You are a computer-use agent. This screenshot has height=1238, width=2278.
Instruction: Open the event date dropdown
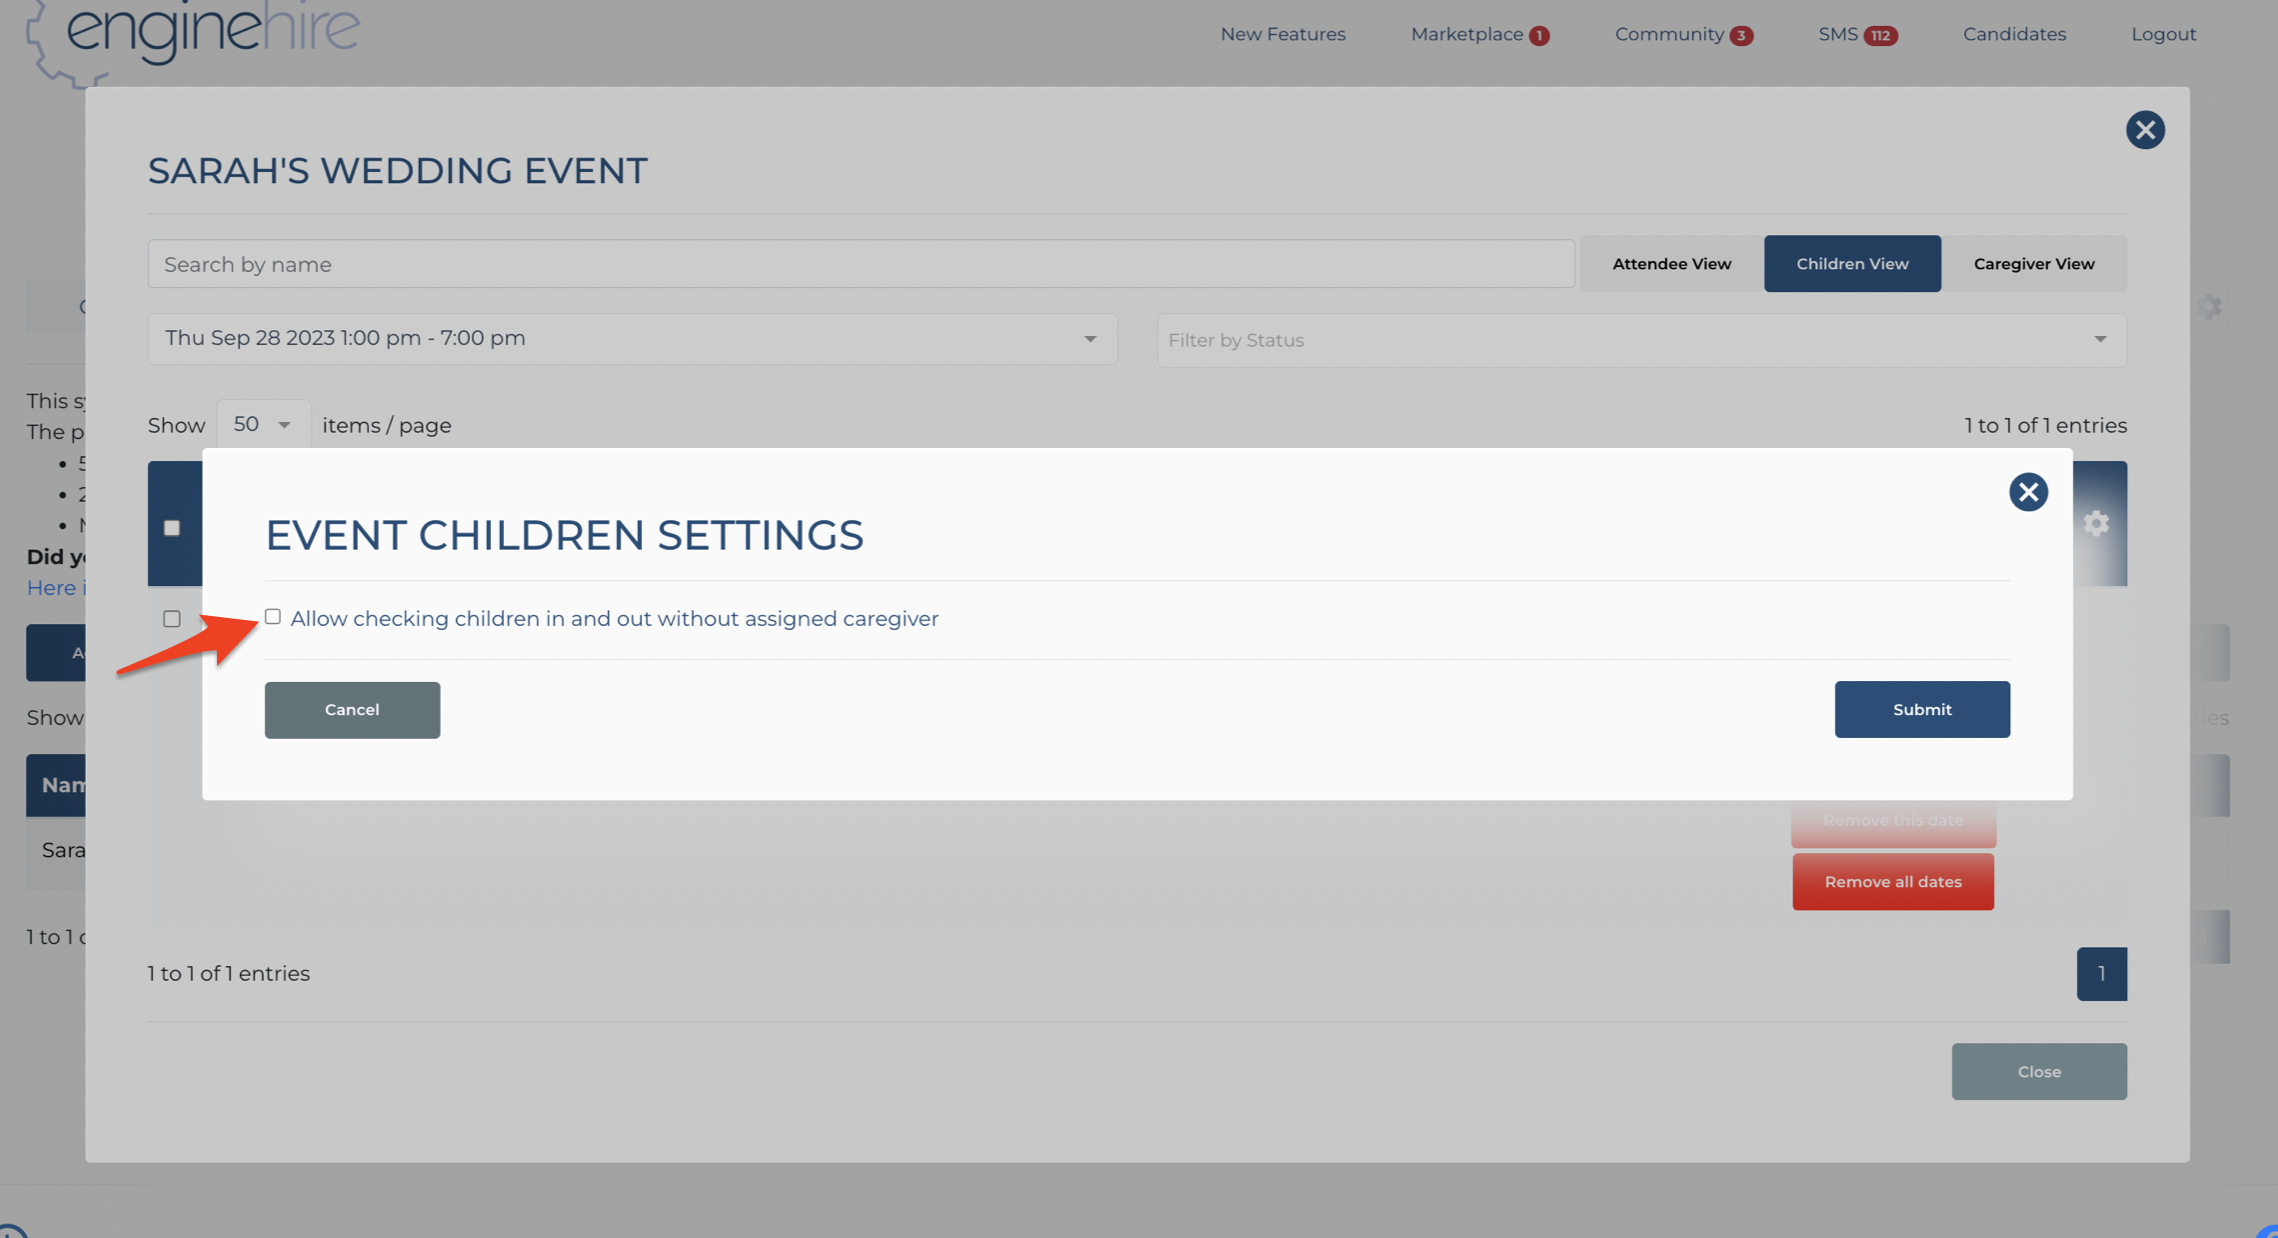[632, 339]
